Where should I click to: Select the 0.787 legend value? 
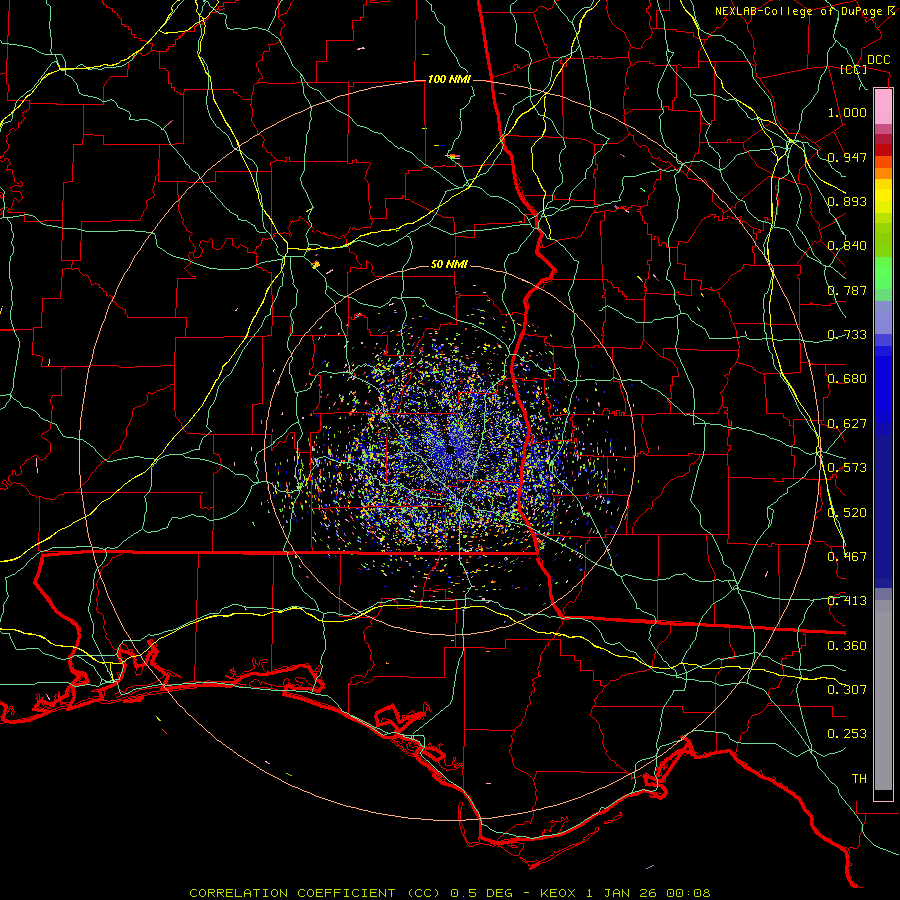pyautogui.click(x=847, y=290)
